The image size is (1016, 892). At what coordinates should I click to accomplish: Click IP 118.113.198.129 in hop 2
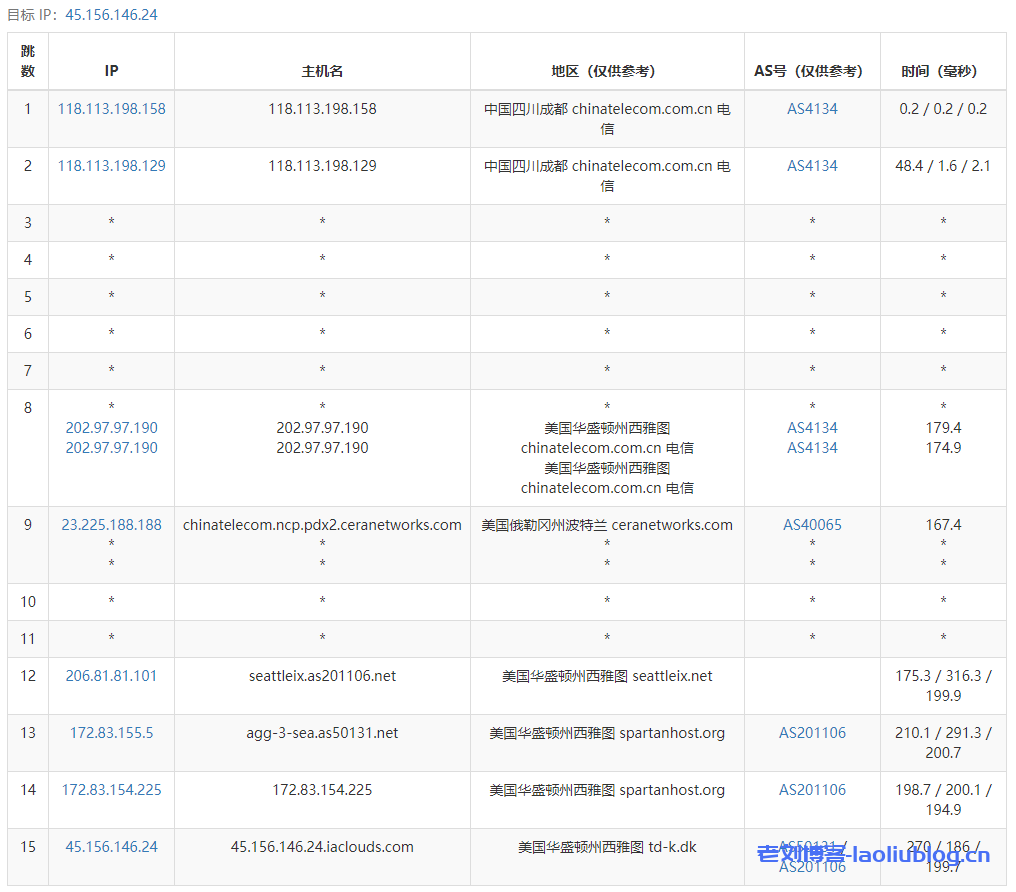click(110, 166)
